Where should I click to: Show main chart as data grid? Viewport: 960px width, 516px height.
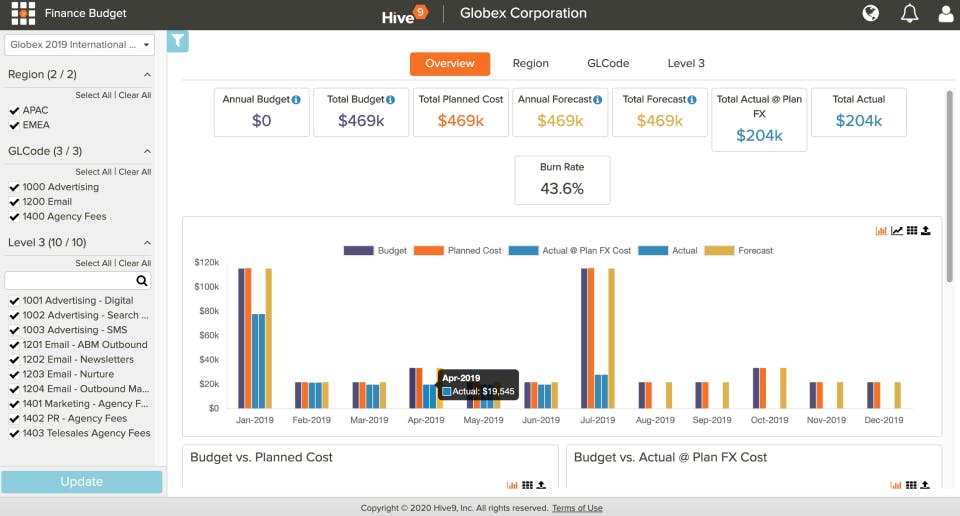tap(912, 231)
